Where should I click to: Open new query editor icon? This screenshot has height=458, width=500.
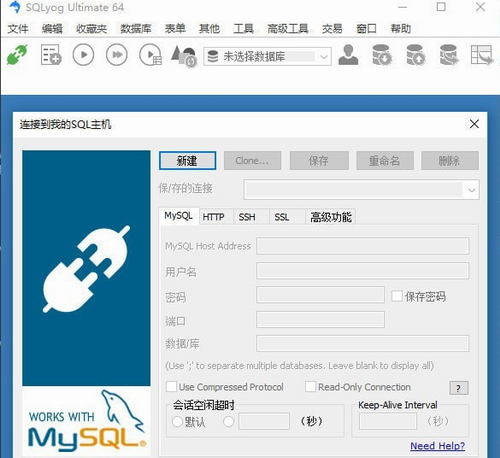pyautogui.click(x=51, y=55)
